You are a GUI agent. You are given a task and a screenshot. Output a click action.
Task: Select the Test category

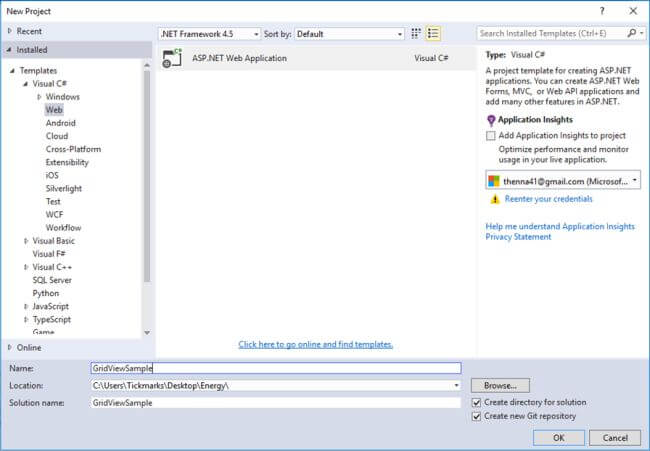(x=53, y=201)
